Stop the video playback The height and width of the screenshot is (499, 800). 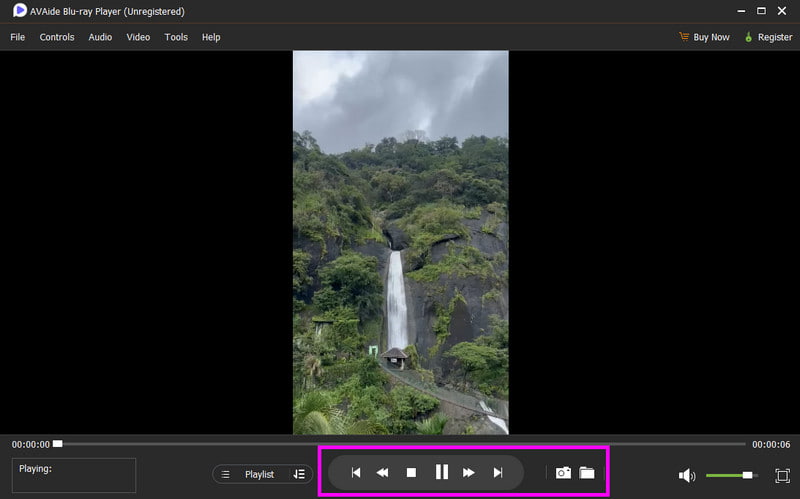411,473
